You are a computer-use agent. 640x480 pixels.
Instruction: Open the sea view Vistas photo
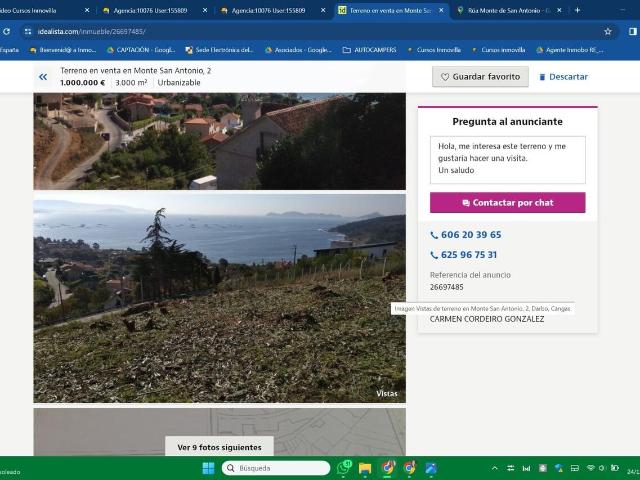tap(220, 298)
